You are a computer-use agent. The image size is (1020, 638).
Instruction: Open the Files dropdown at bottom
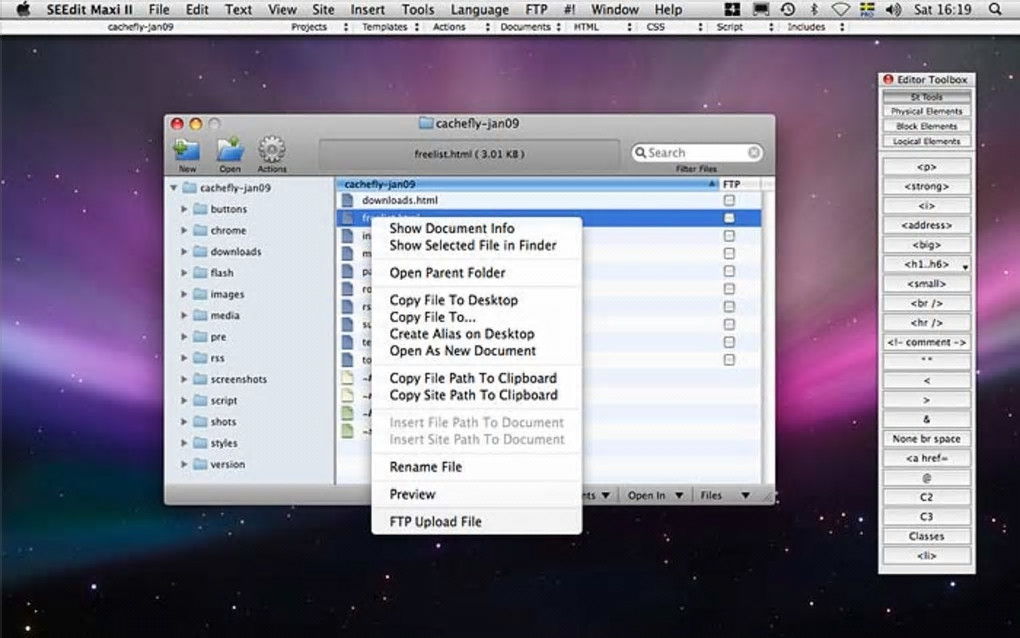[x=725, y=495]
